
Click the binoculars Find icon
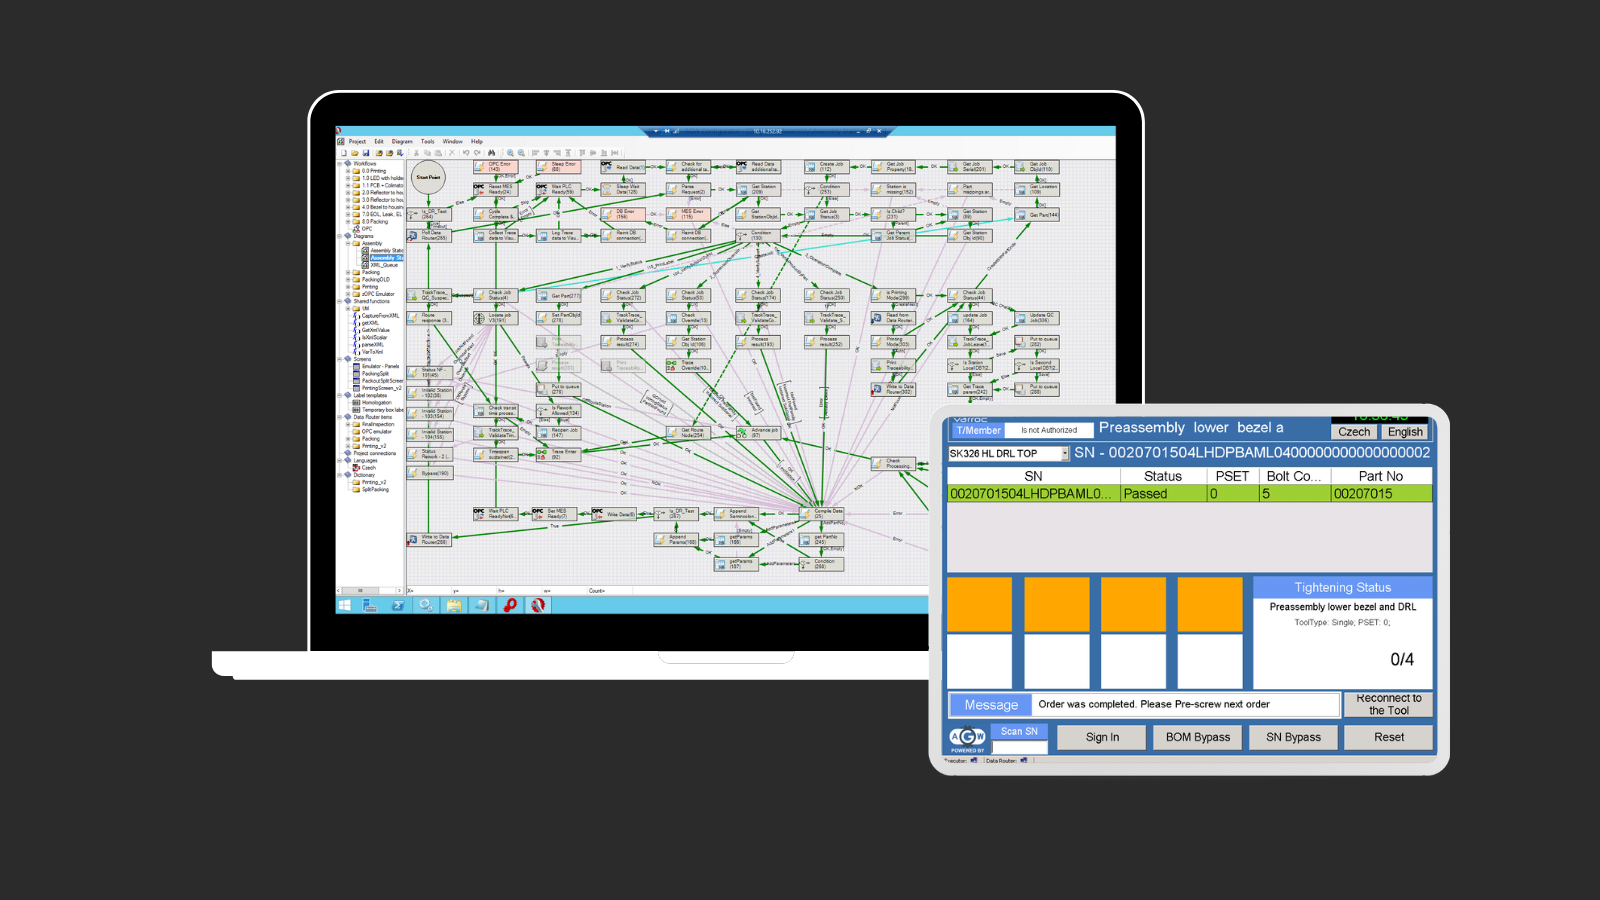pyautogui.click(x=491, y=153)
